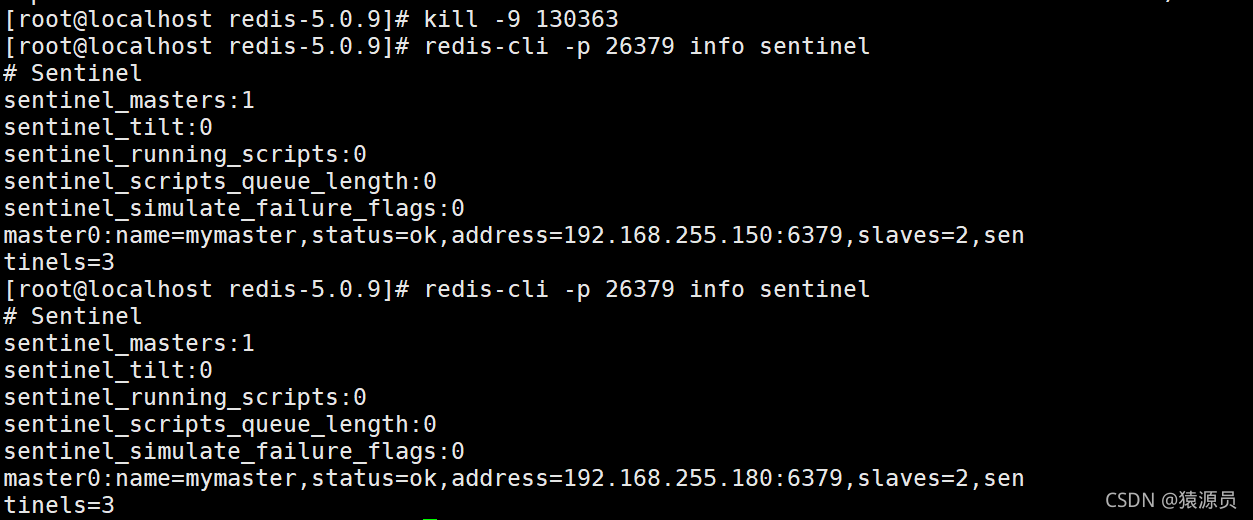
Task: Click the kill -9 130363 command
Action: point(521,19)
